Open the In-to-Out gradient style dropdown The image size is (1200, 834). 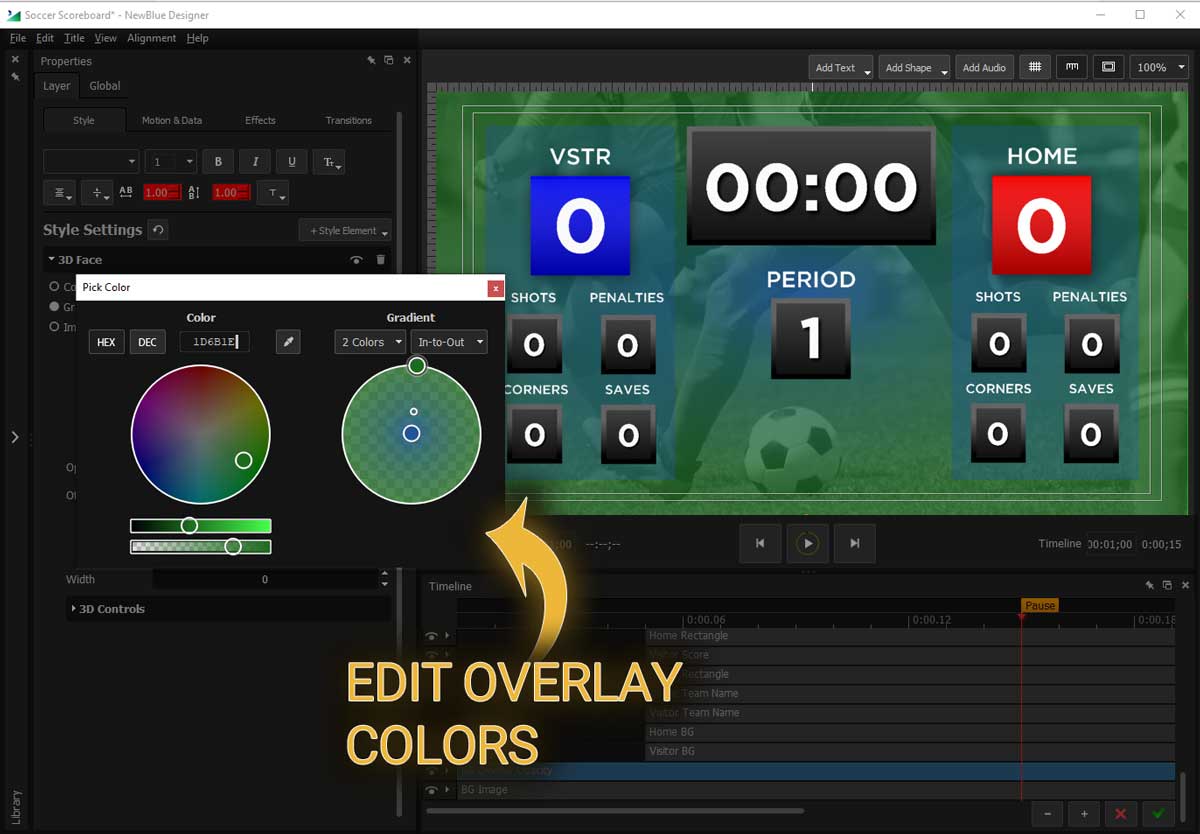pyautogui.click(x=449, y=341)
